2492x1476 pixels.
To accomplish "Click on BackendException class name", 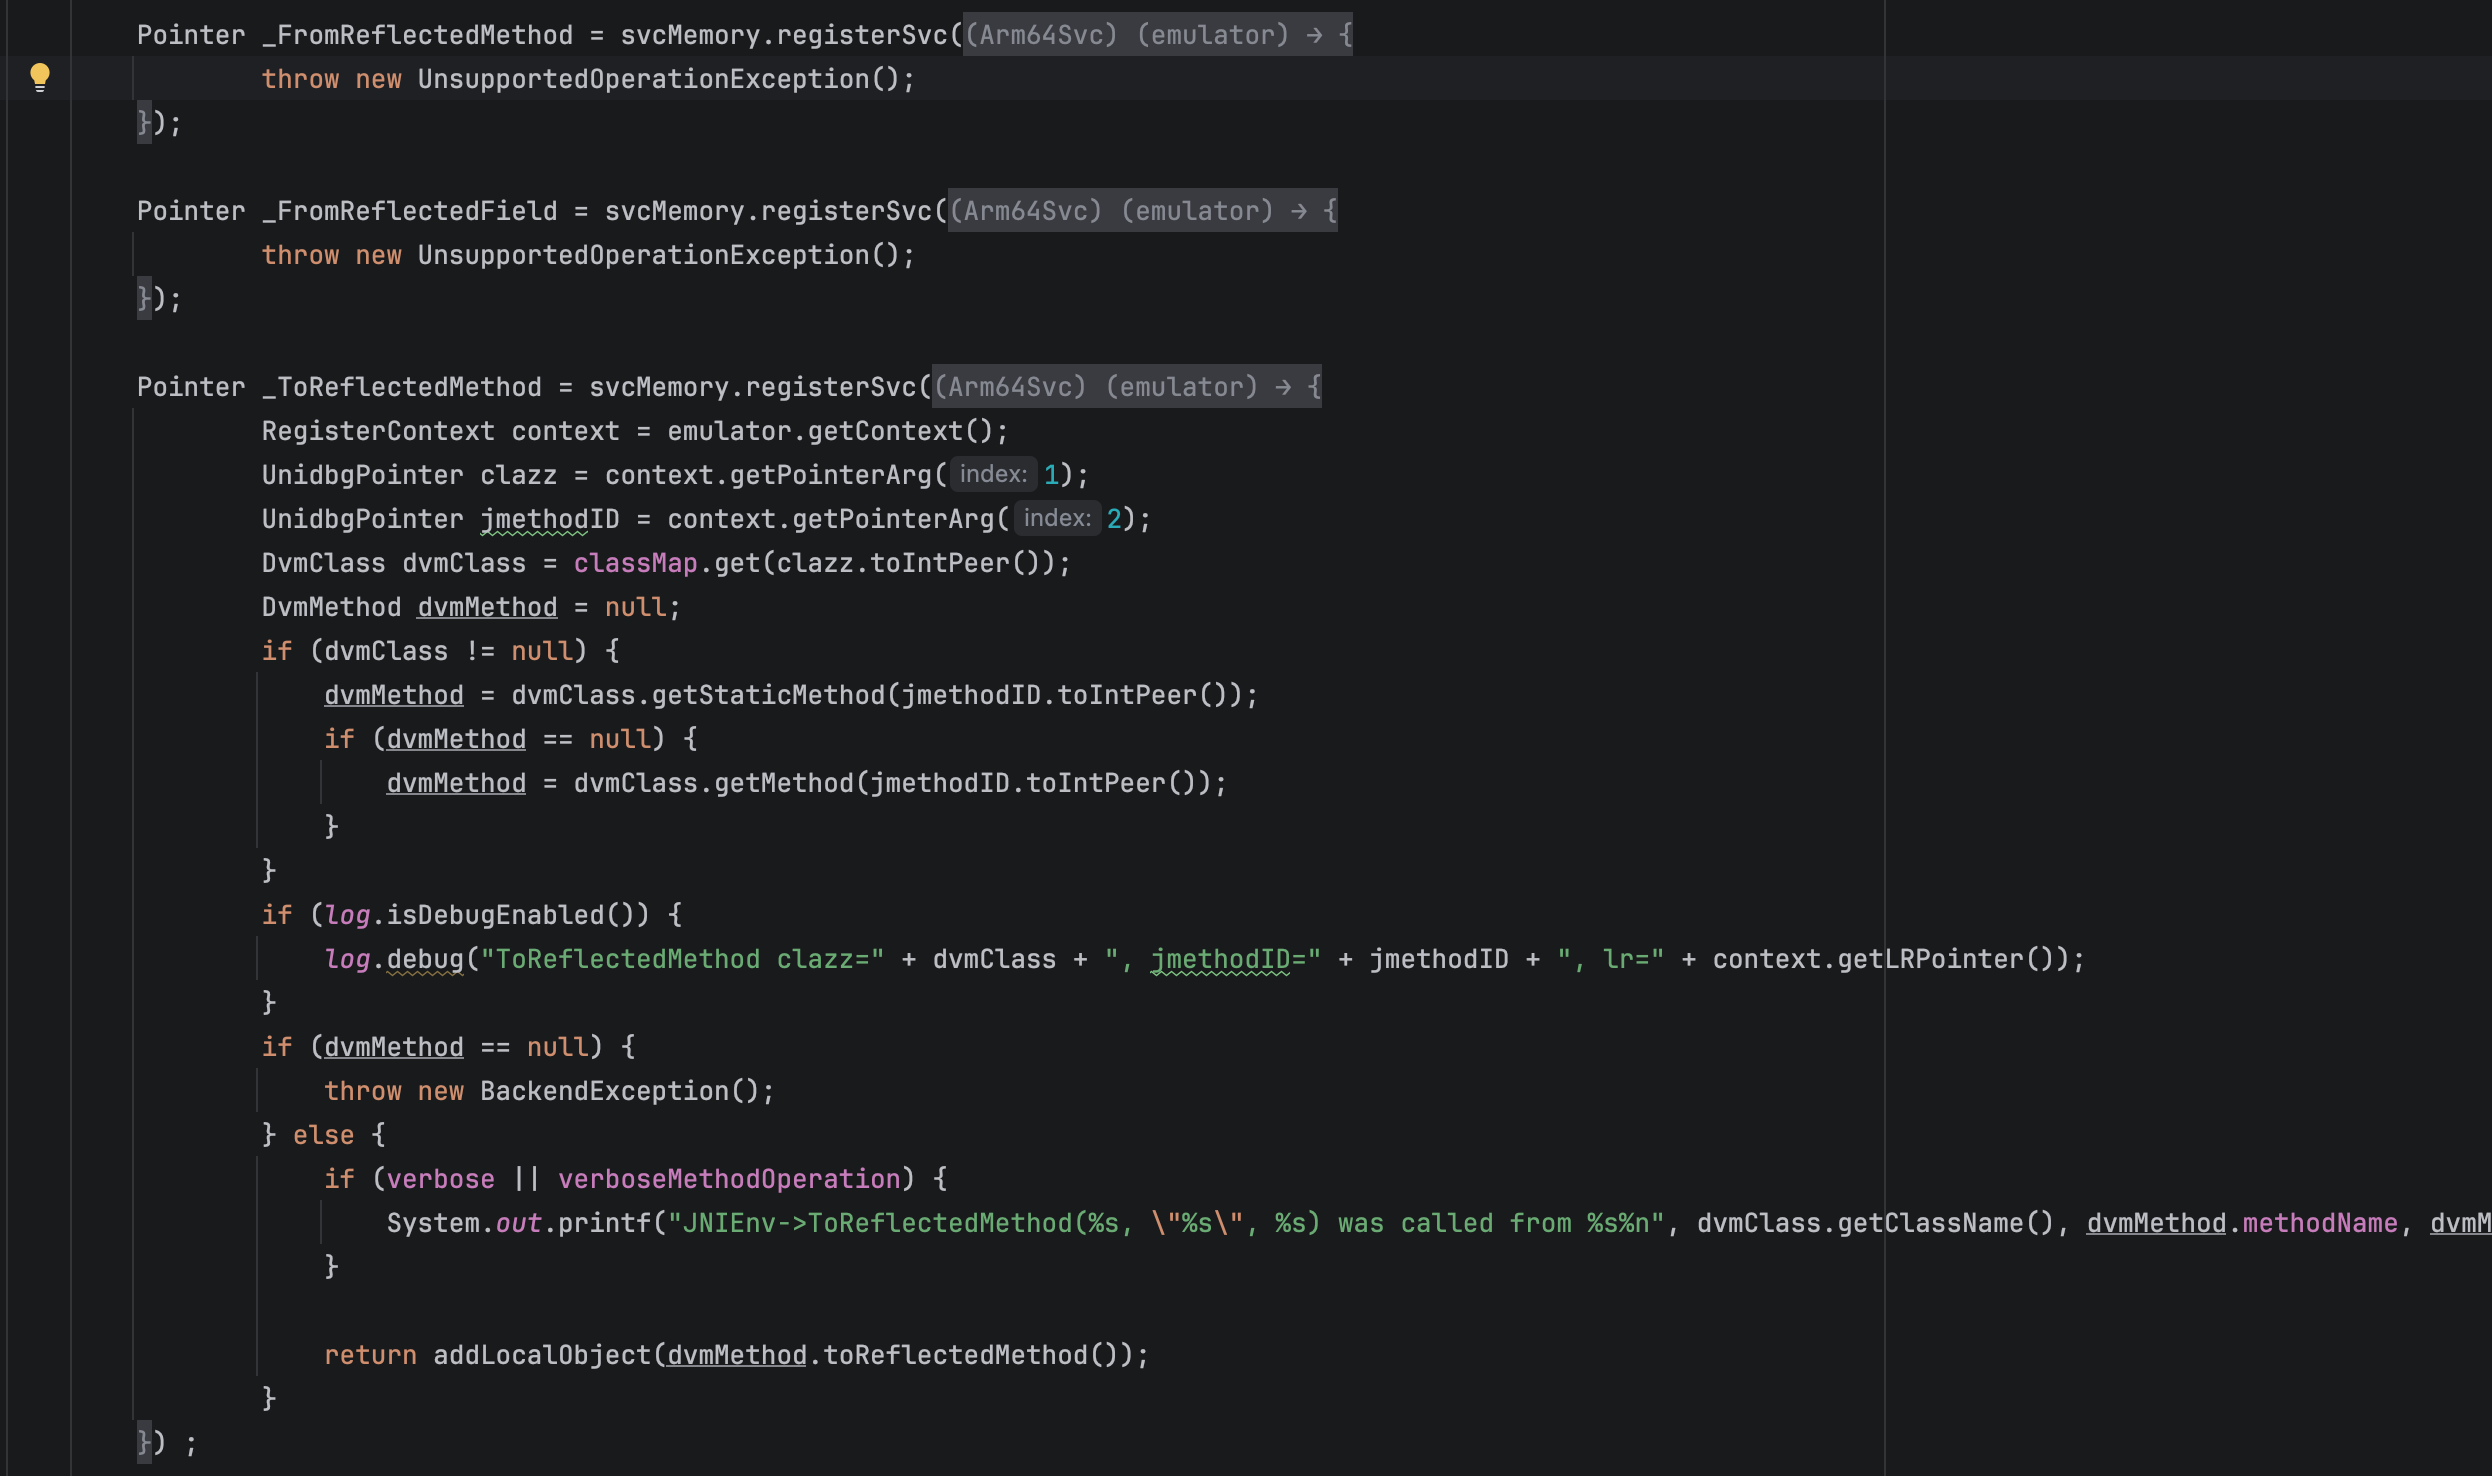I will point(604,1091).
